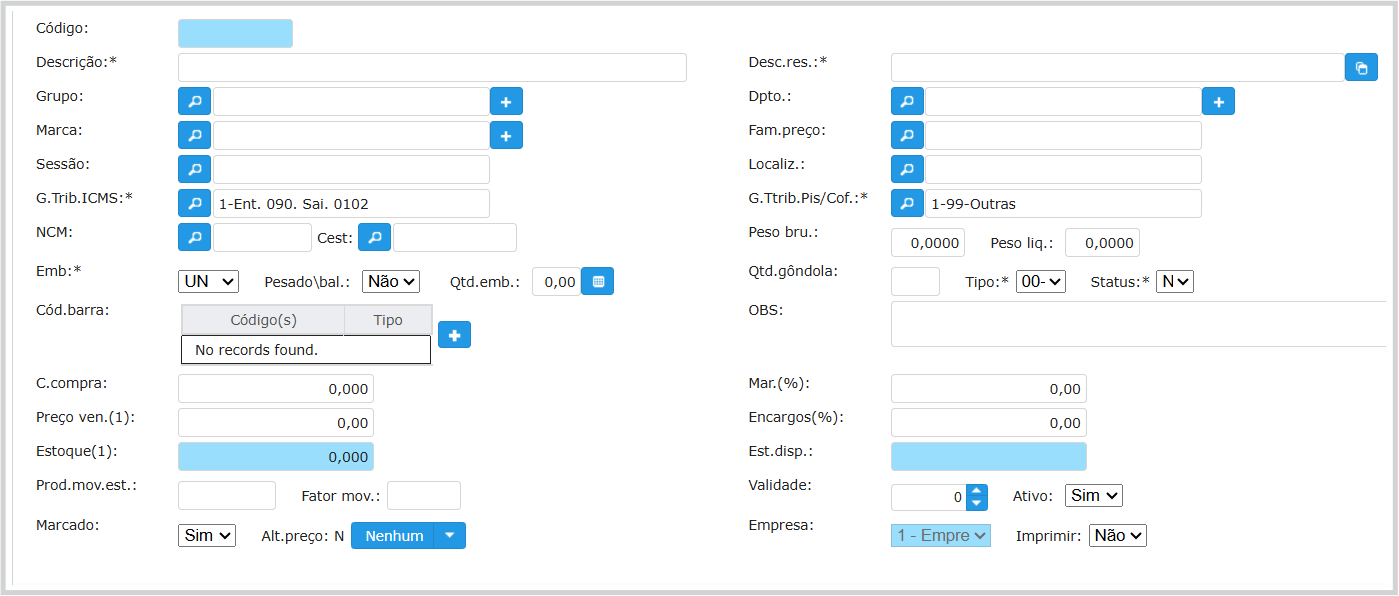This screenshot has width=1399, height=596.
Task: Click the Cest search magnifier icon
Action: 374,237
